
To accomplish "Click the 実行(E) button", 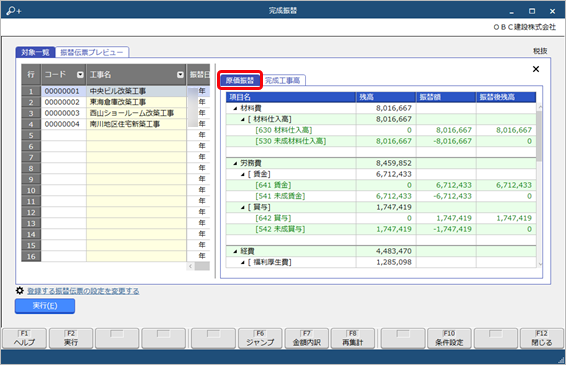I will click(45, 306).
